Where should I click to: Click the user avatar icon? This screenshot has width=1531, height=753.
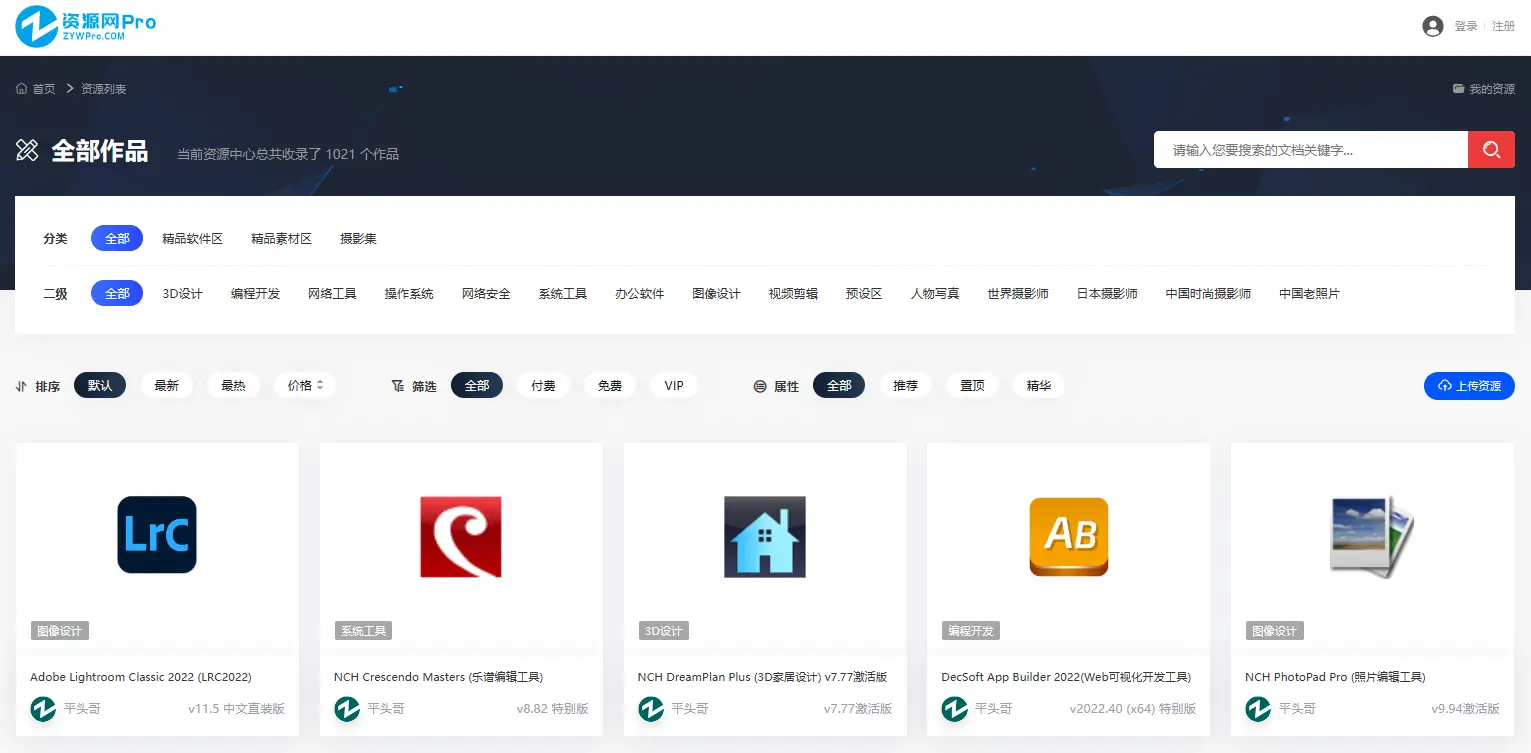(1432, 27)
